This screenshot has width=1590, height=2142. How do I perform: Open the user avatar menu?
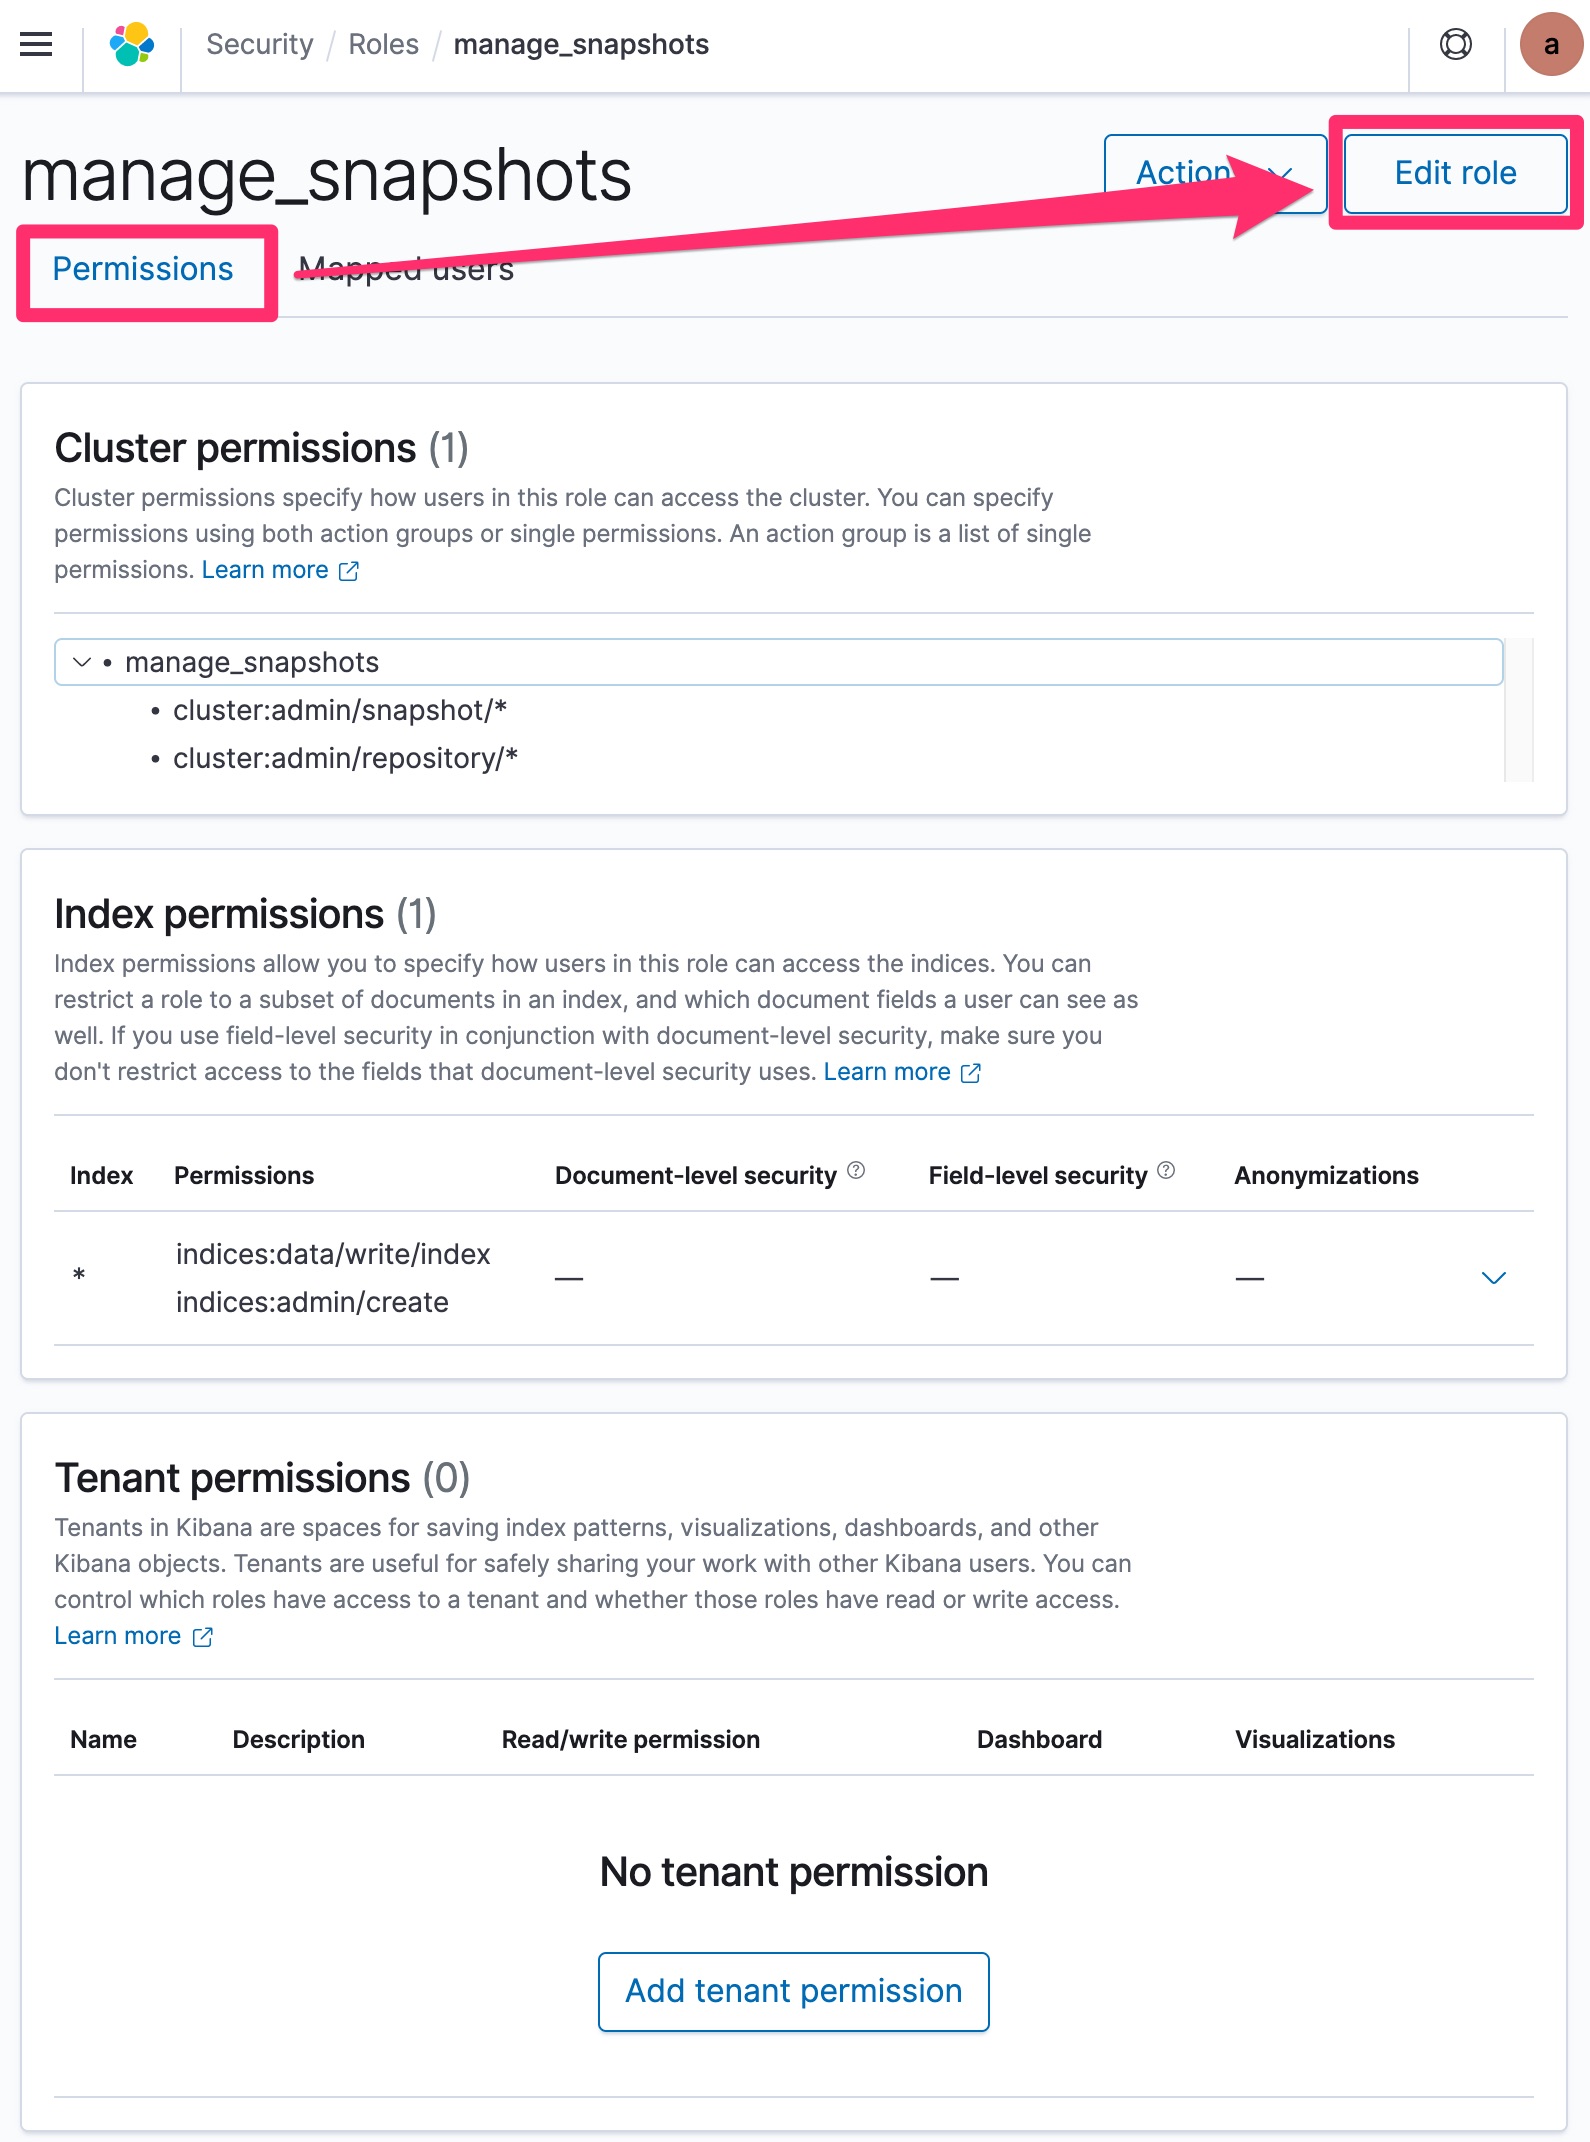tap(1550, 44)
